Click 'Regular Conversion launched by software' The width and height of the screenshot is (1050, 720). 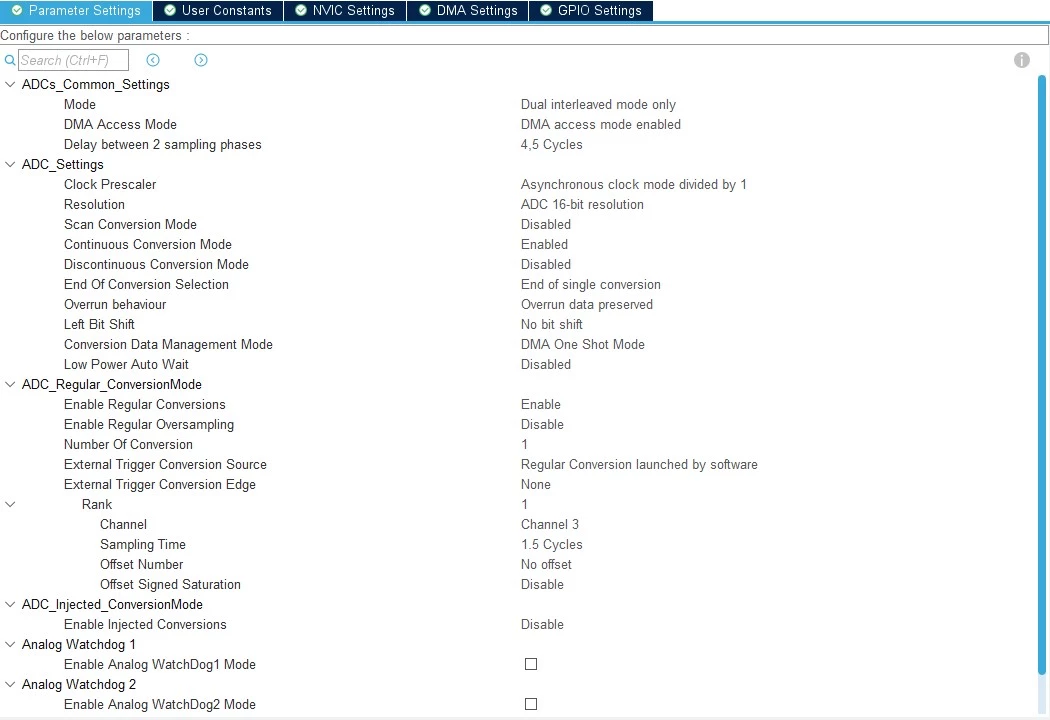pos(639,465)
